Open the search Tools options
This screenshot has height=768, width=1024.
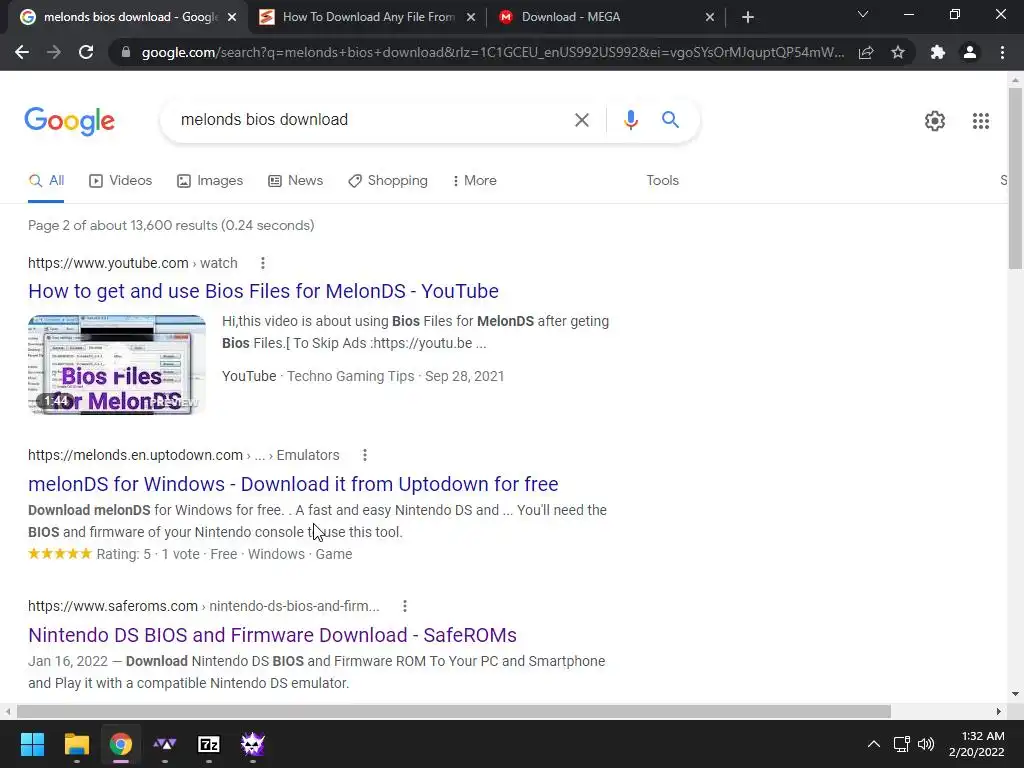click(x=662, y=181)
